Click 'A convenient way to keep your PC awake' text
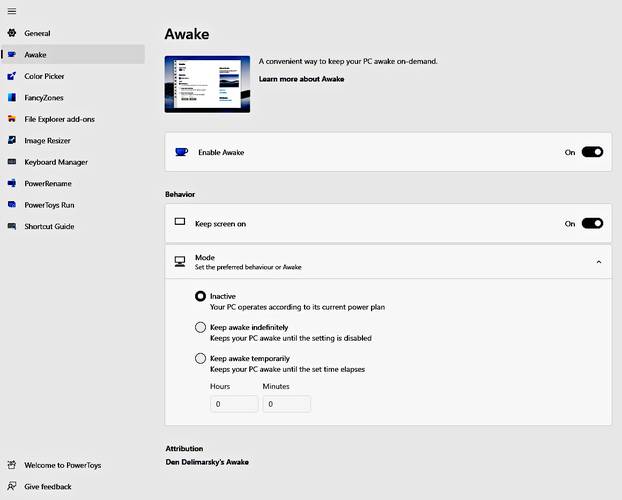The height and width of the screenshot is (500, 622). coord(348,61)
